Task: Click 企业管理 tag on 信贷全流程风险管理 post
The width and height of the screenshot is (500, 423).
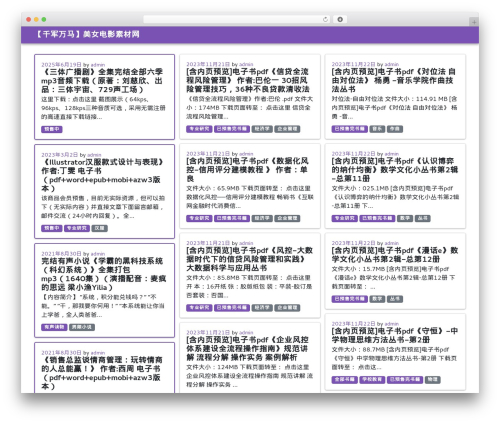Action: (287, 129)
